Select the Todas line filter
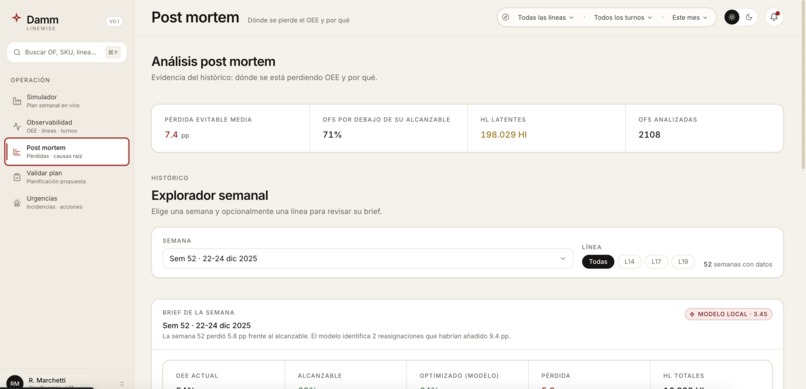 (x=598, y=262)
